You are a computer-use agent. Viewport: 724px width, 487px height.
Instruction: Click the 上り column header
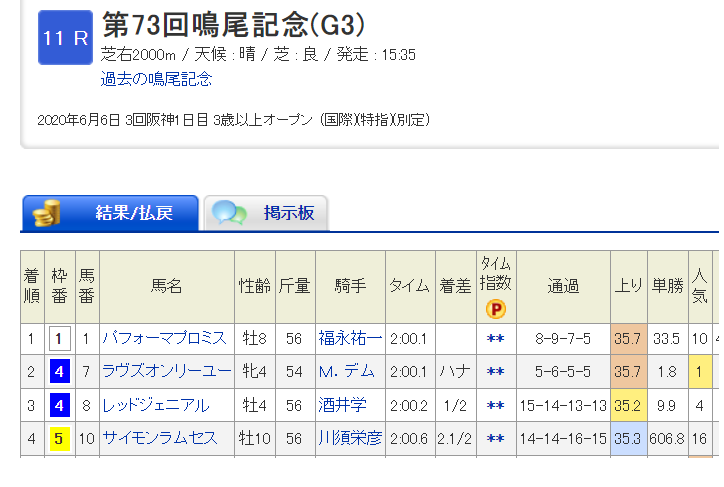(628, 286)
